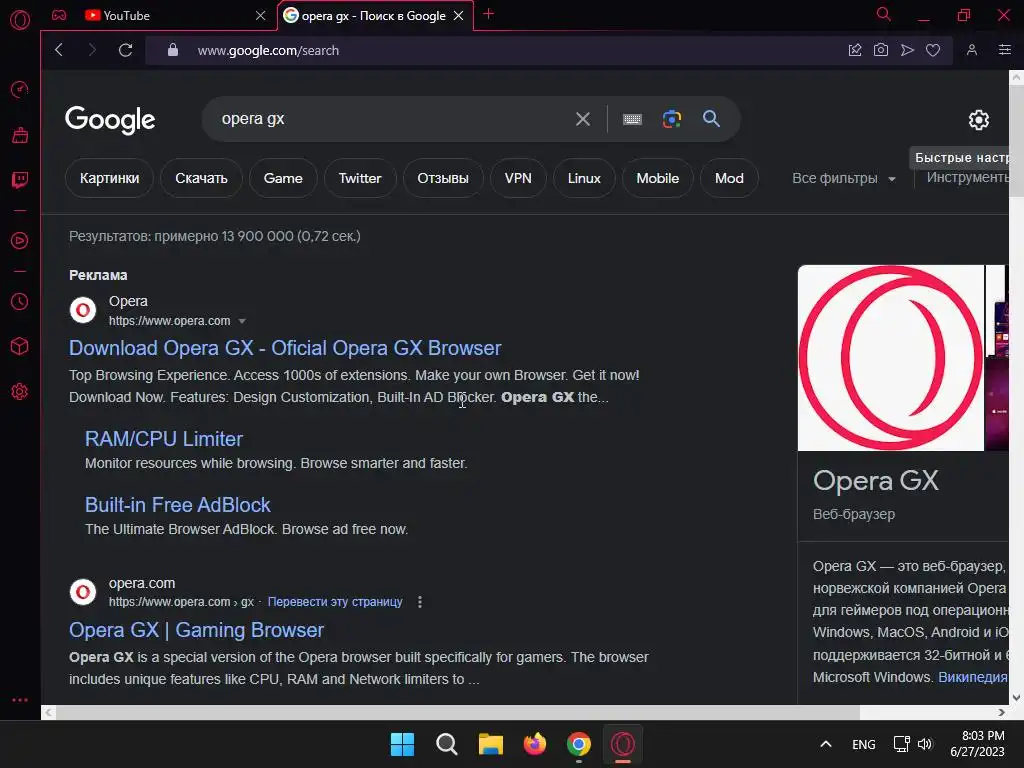
Task: Open the profile account icon
Action: (972, 50)
